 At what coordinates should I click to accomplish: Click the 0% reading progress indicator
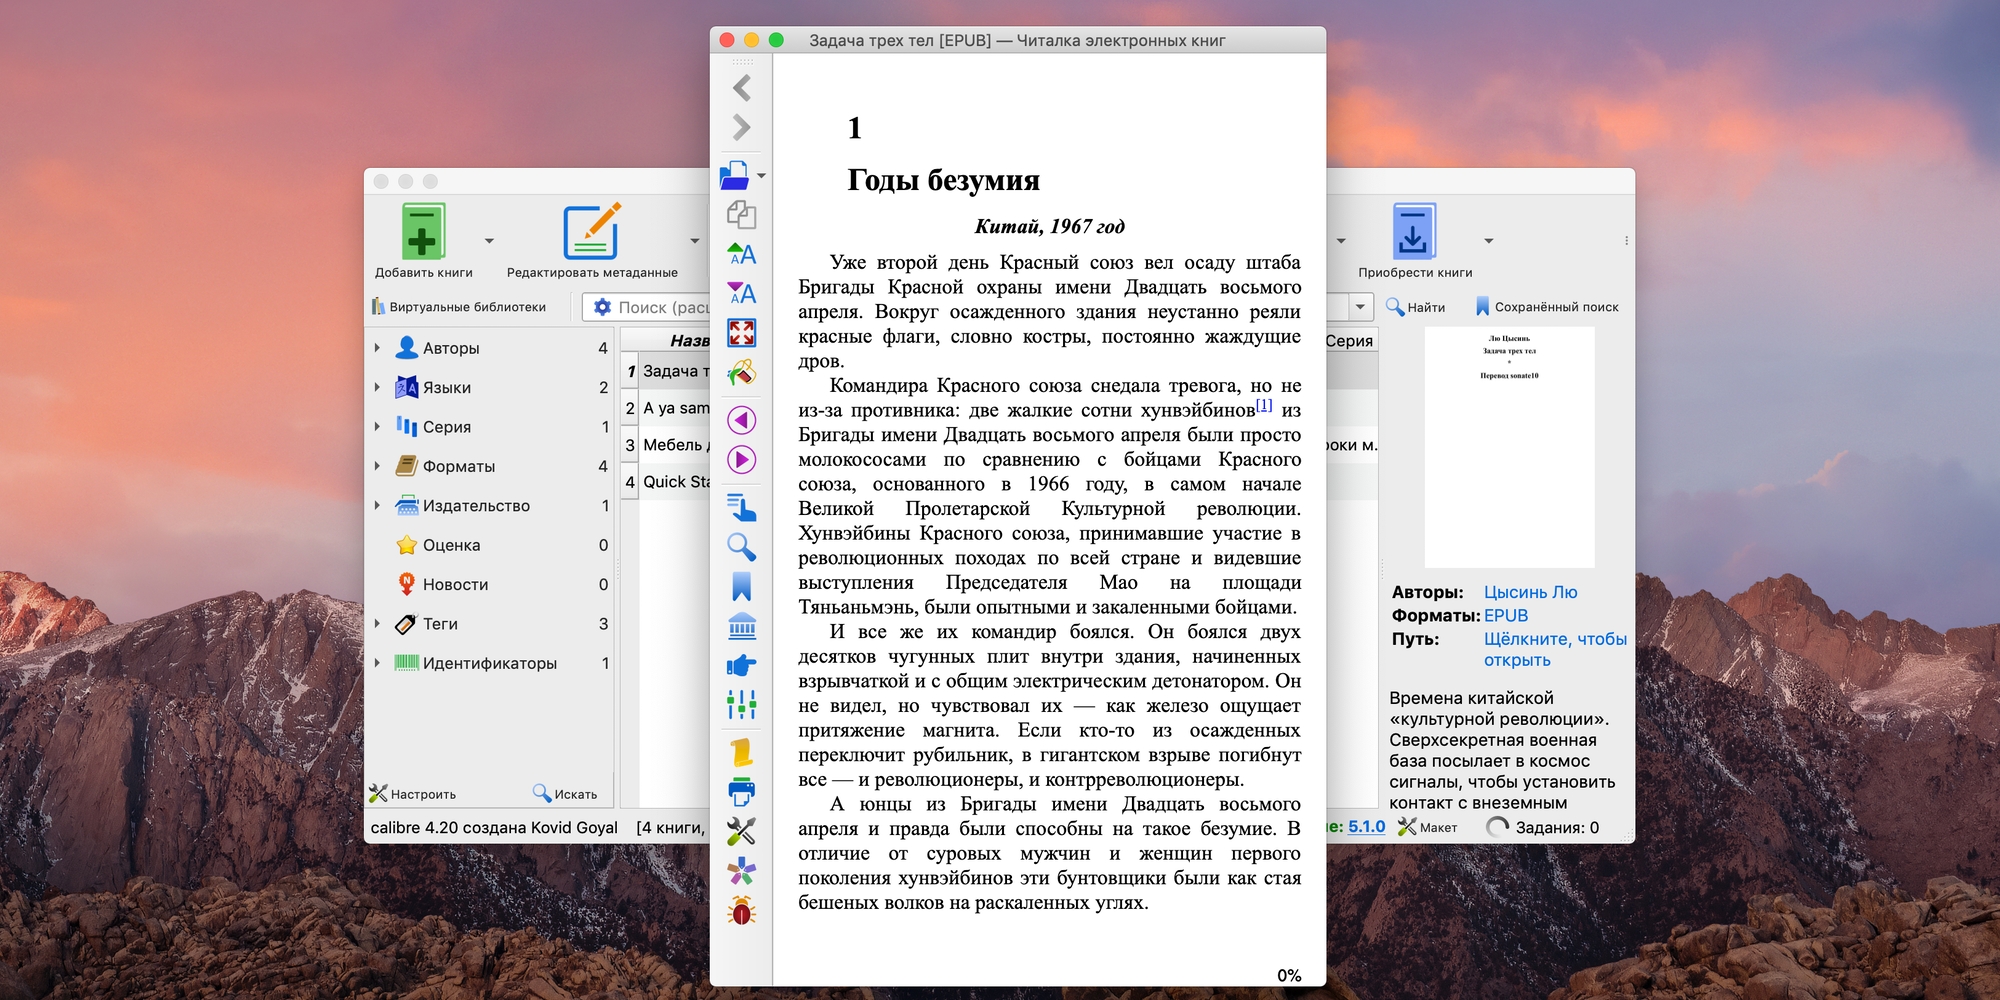tap(1289, 975)
